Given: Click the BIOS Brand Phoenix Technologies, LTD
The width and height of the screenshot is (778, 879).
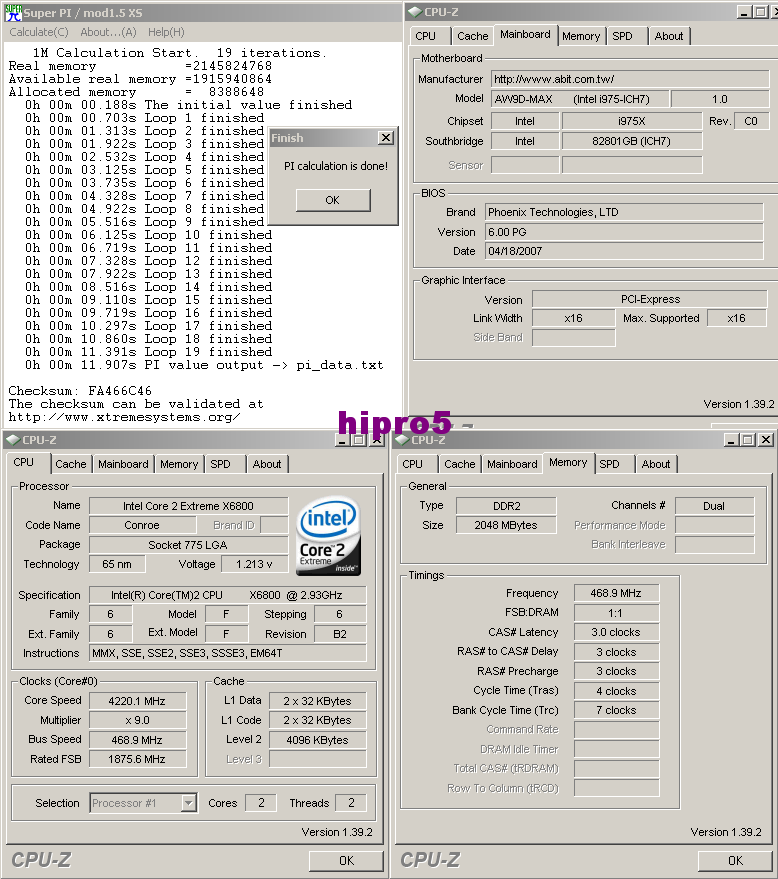Looking at the screenshot, I should (624, 212).
